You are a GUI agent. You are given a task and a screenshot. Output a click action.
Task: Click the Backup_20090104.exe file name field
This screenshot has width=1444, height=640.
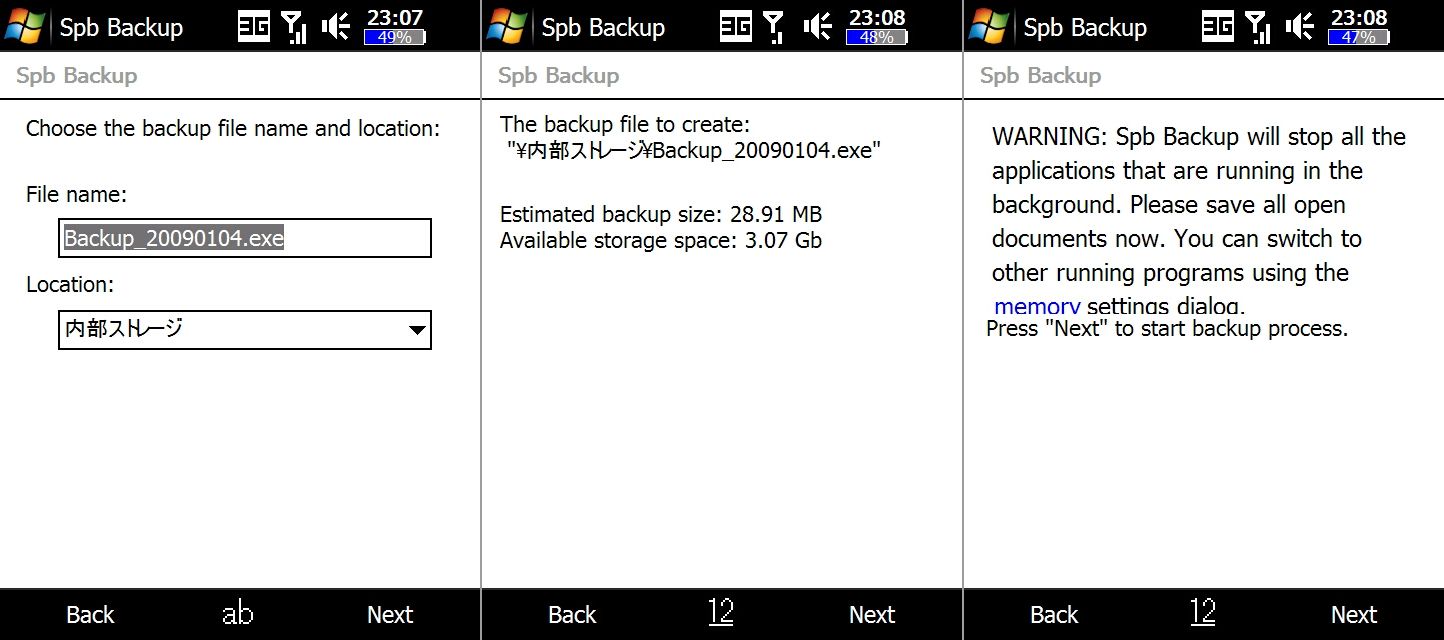point(244,239)
